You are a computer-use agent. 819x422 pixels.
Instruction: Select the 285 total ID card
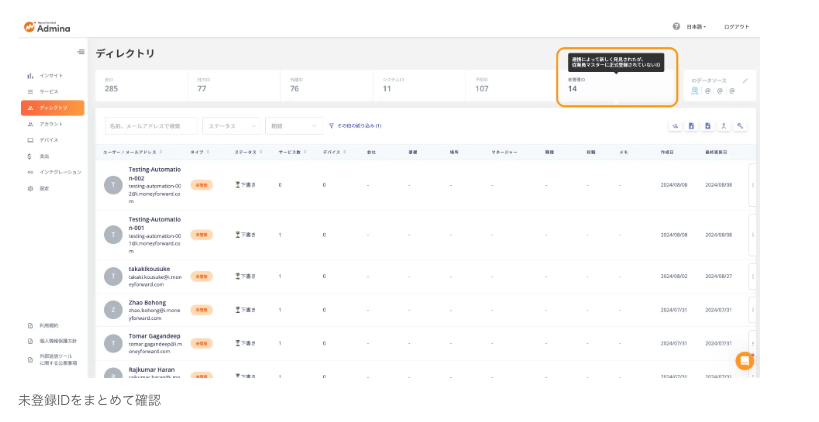click(x=142, y=85)
